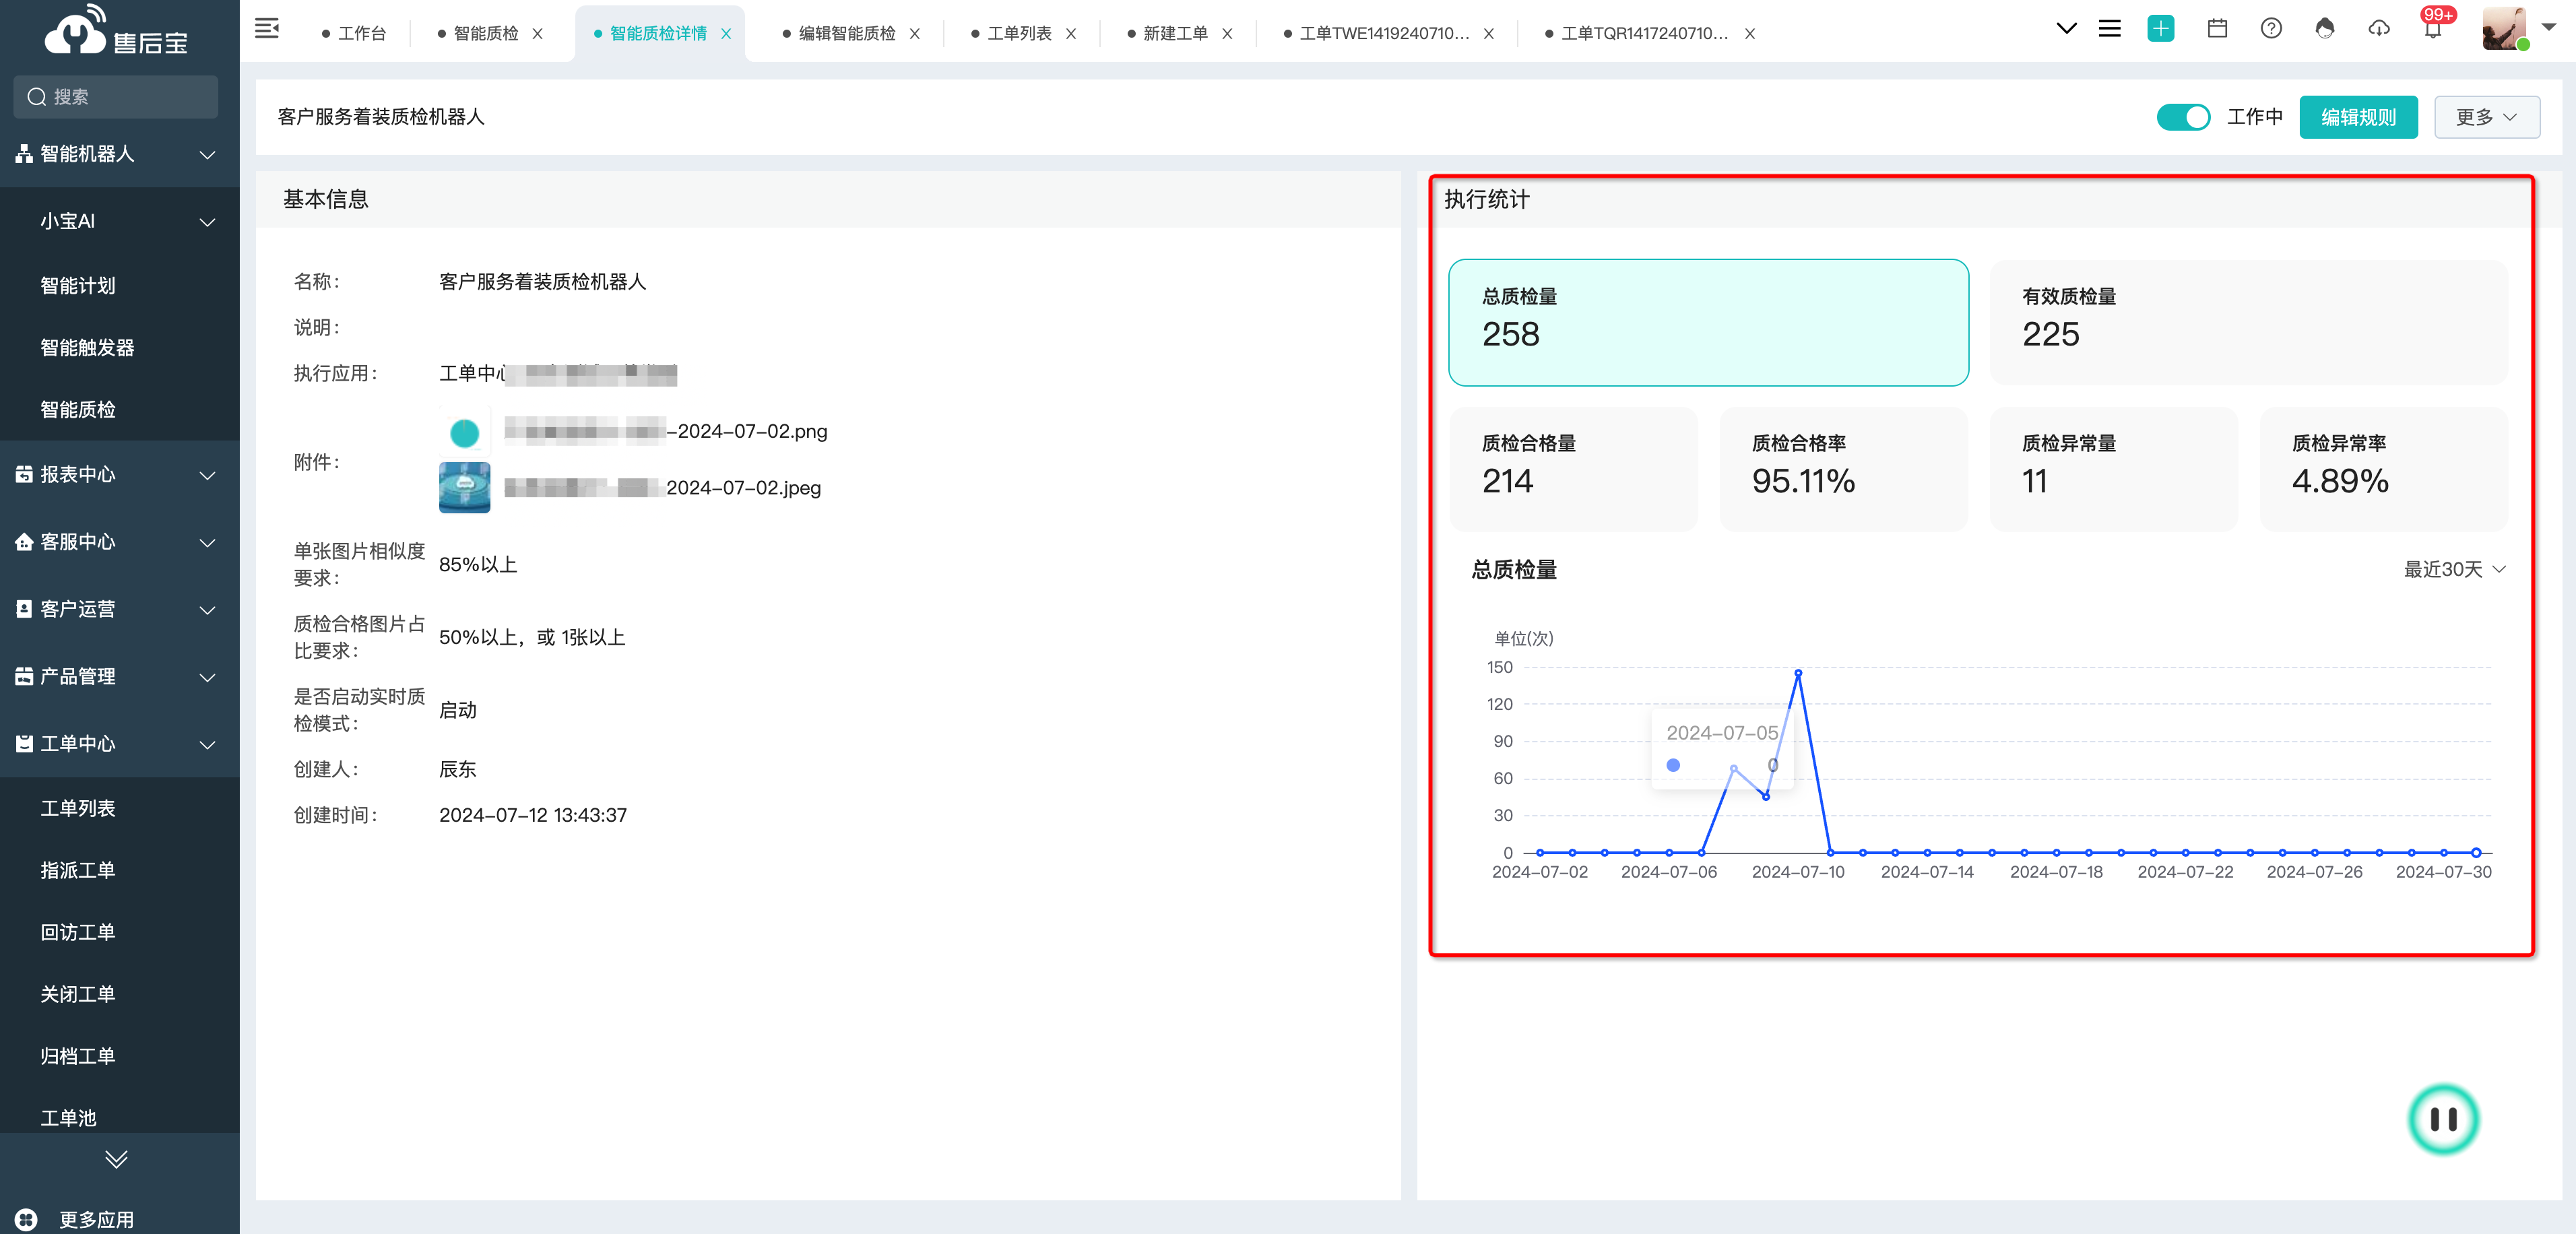The image size is (2576, 1234).
Task: Expand the arrow beside the avatar
Action: [2549, 28]
